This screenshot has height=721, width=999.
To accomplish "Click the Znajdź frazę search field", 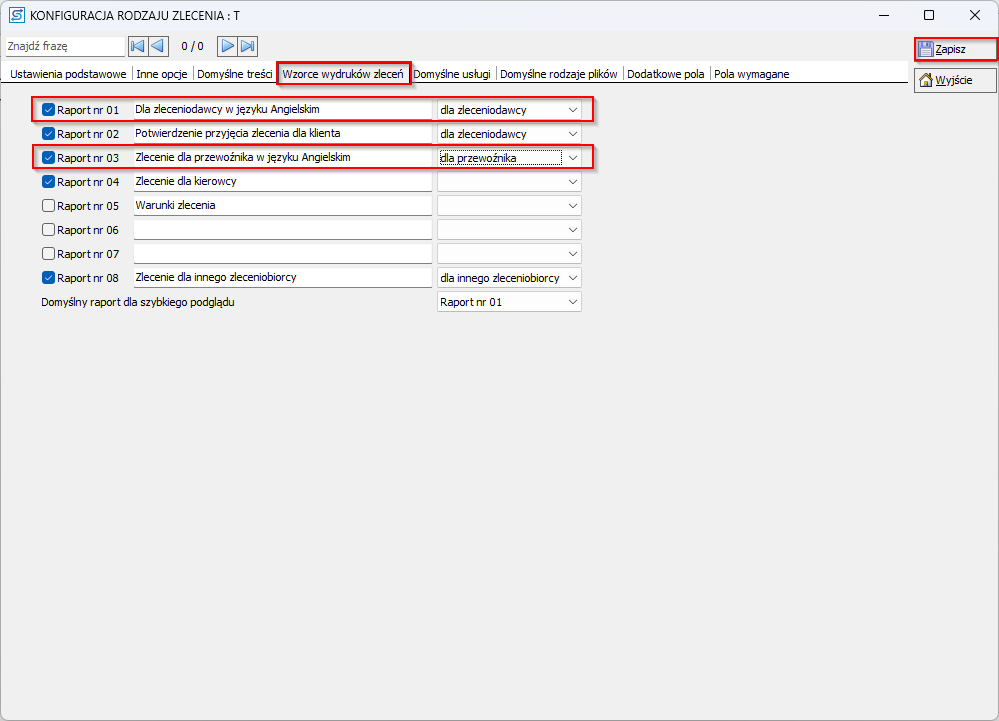I will (x=64, y=46).
